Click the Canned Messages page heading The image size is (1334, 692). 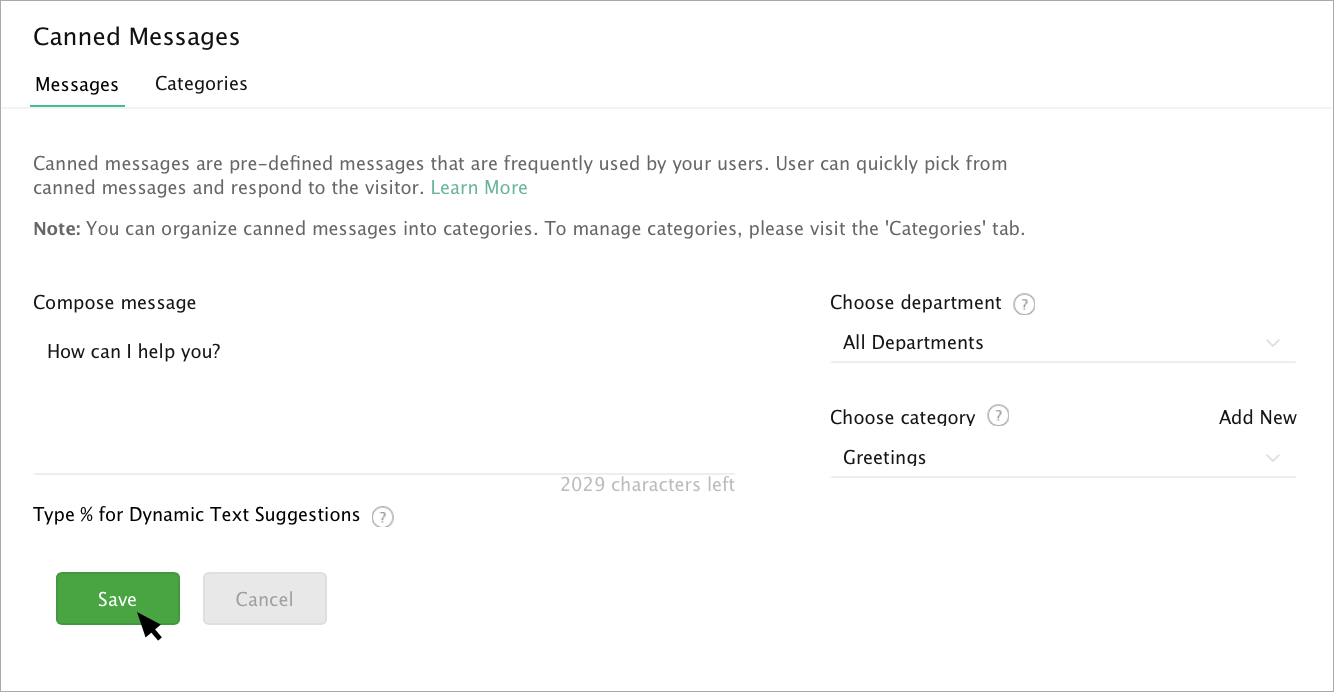pos(137,37)
